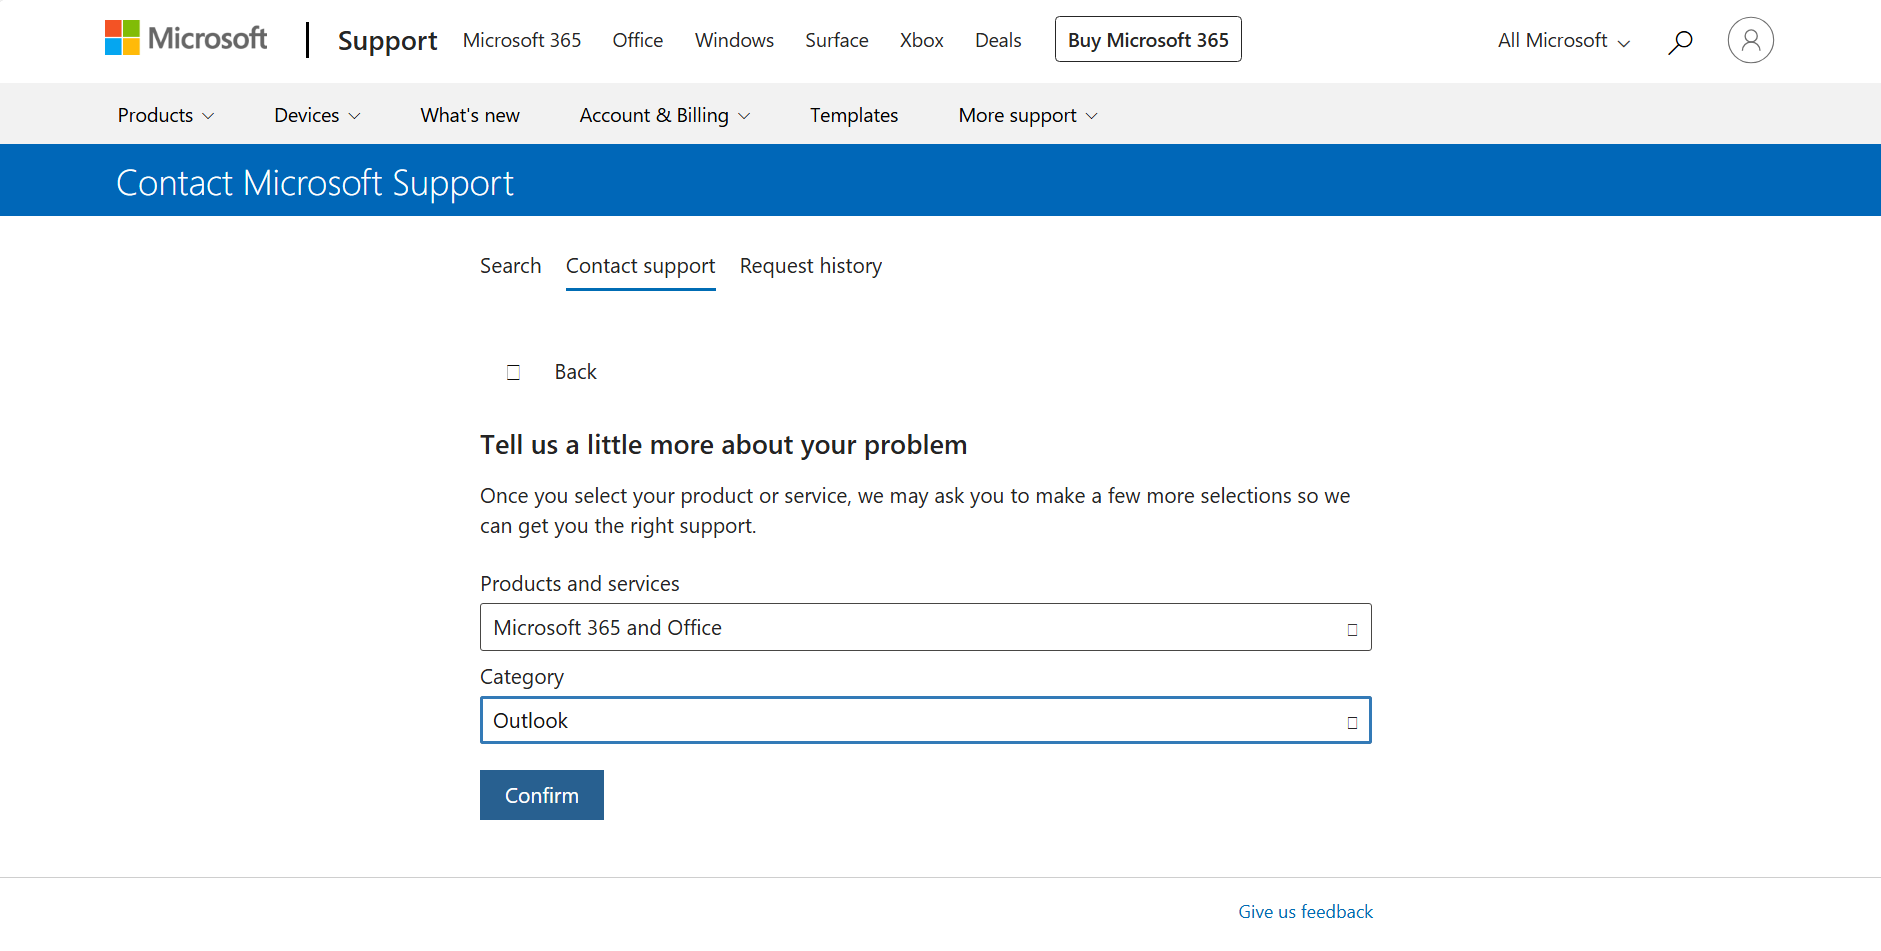Open the Products and services dropdown arrow

[1352, 627]
